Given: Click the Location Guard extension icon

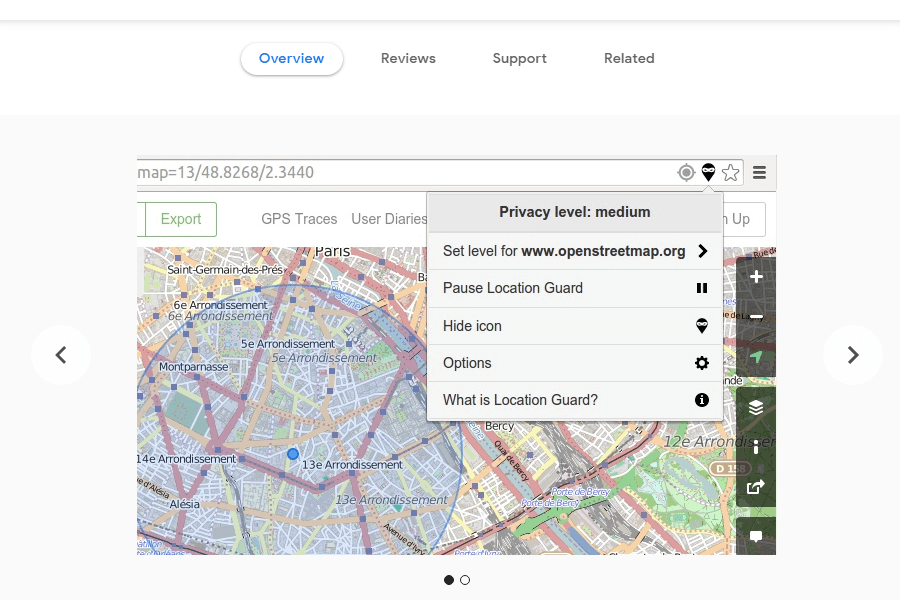Looking at the screenshot, I should [708, 172].
